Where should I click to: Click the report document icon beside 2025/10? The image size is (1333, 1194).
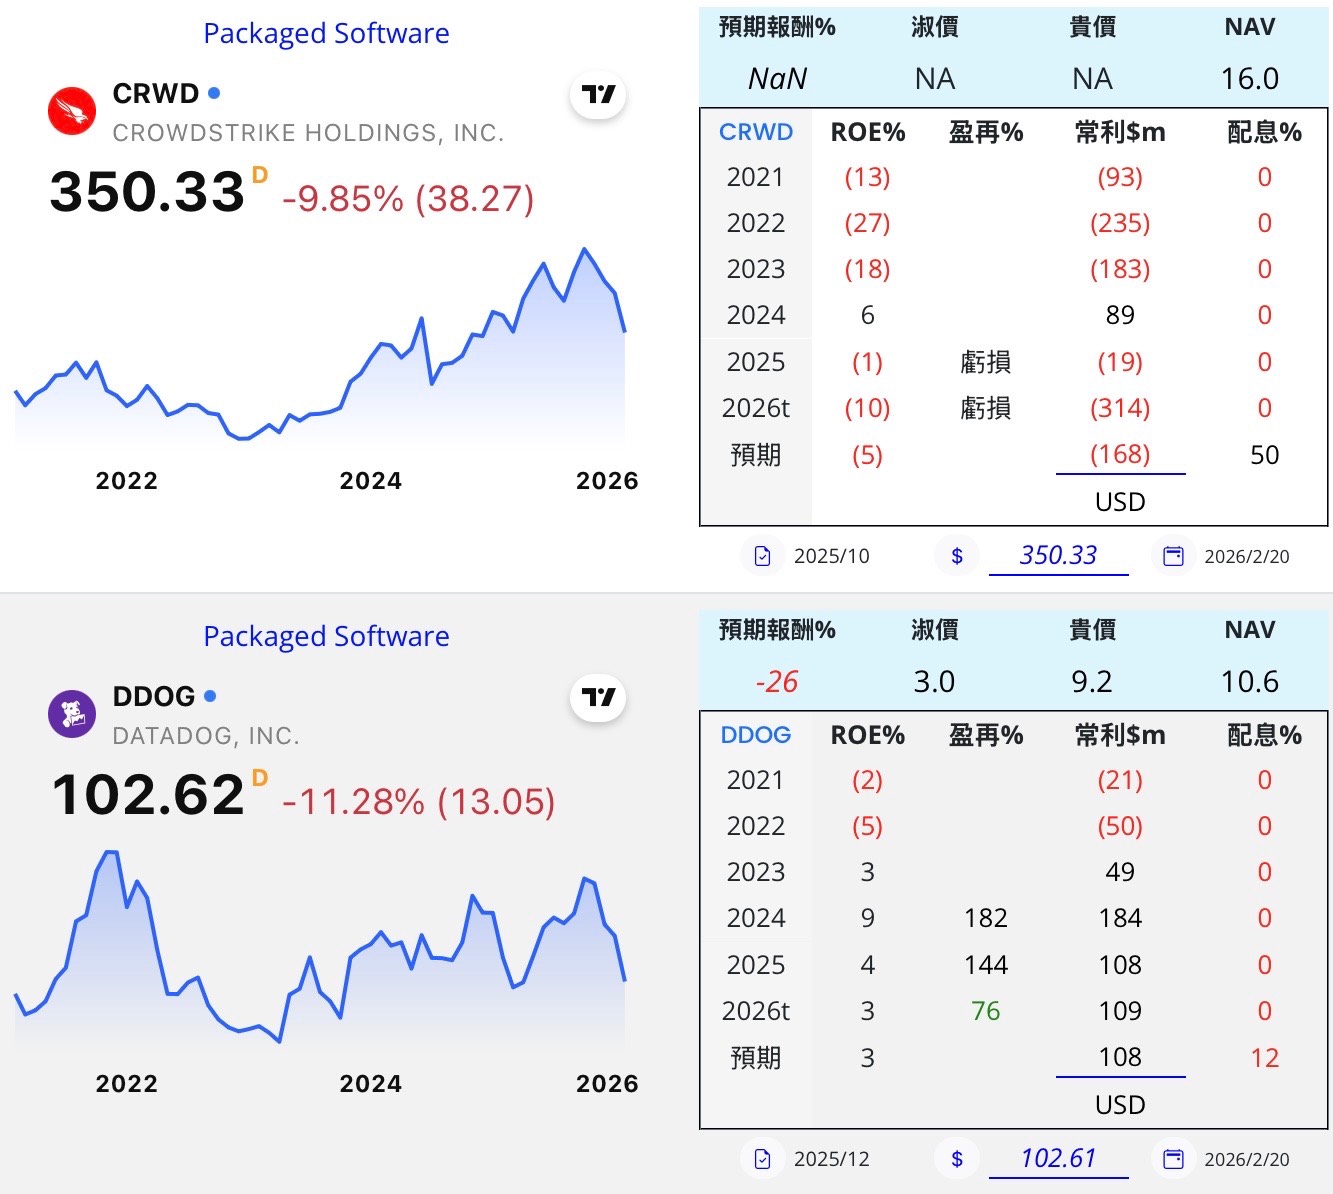(763, 556)
